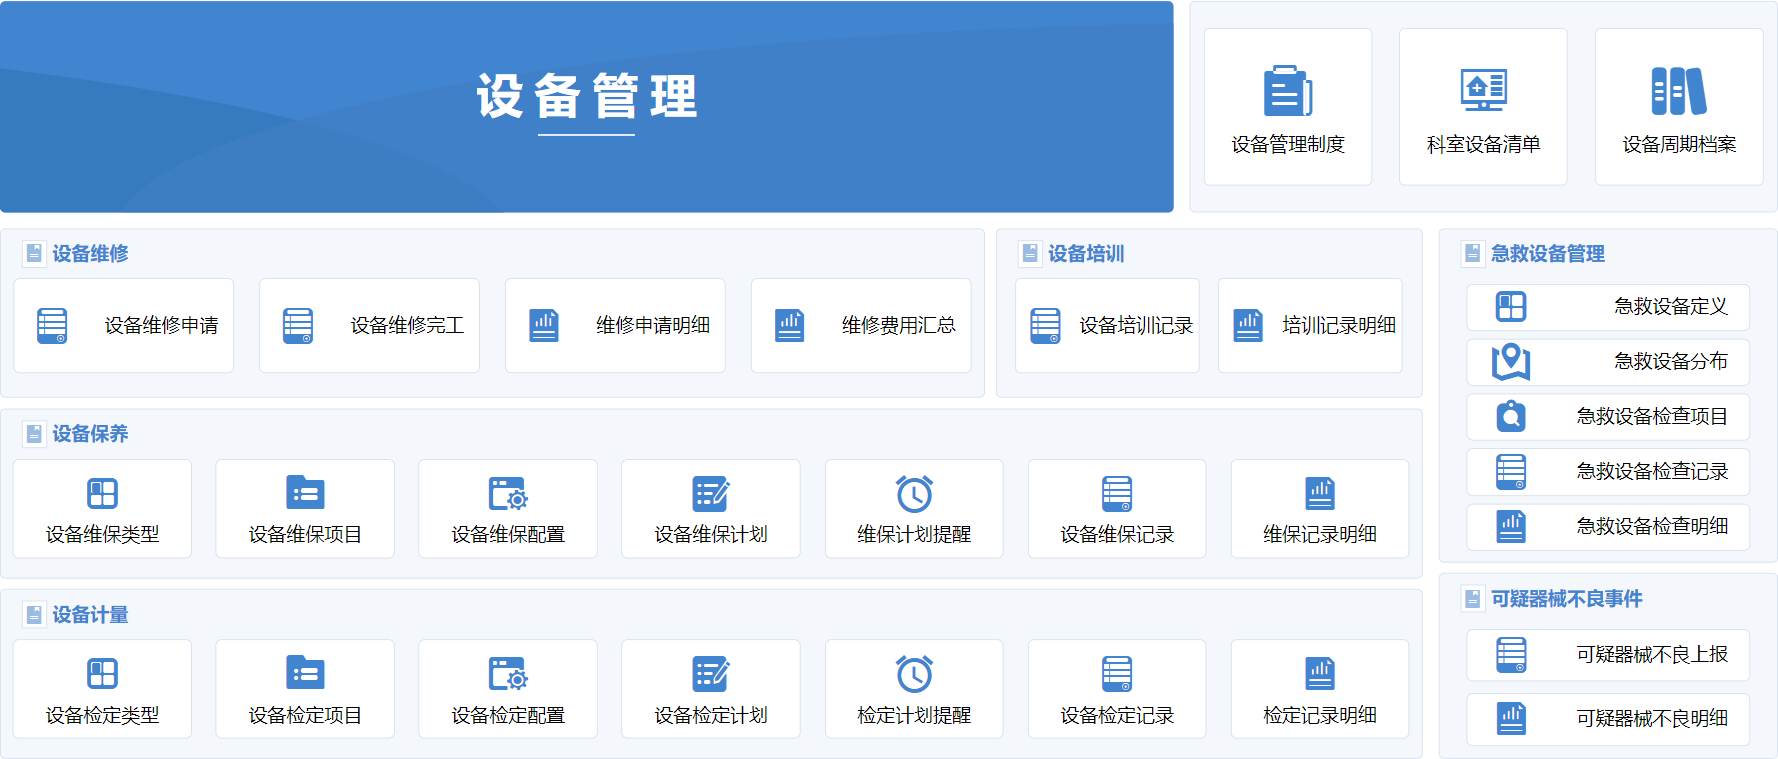Open 维保记录明细 label

(x=1320, y=535)
